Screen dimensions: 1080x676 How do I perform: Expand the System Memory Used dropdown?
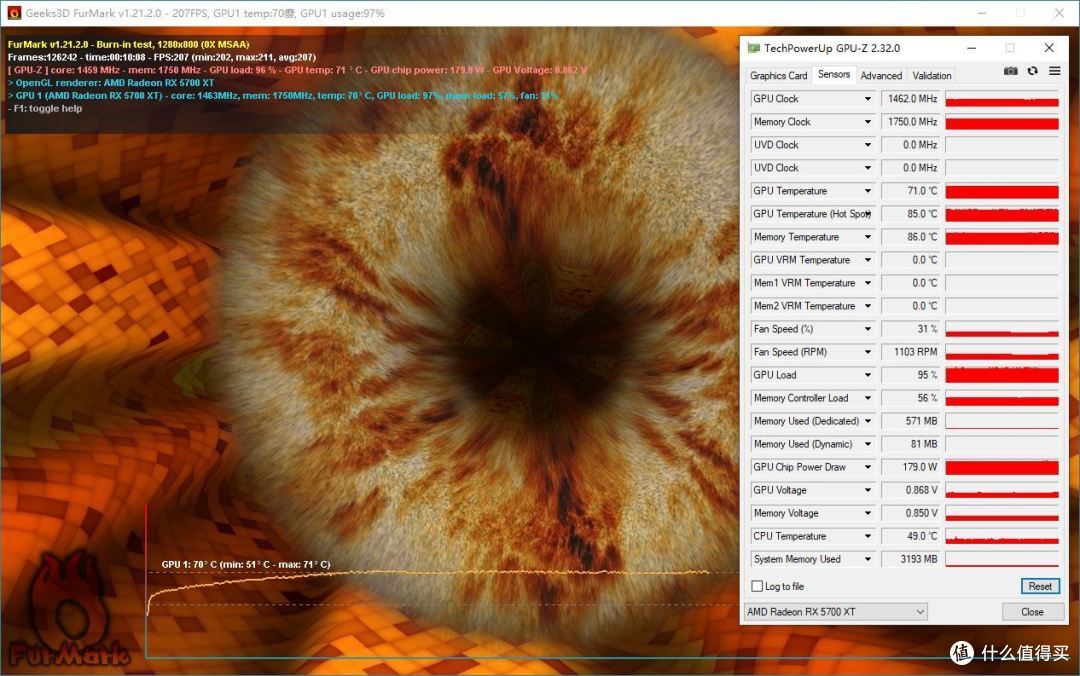click(868, 560)
